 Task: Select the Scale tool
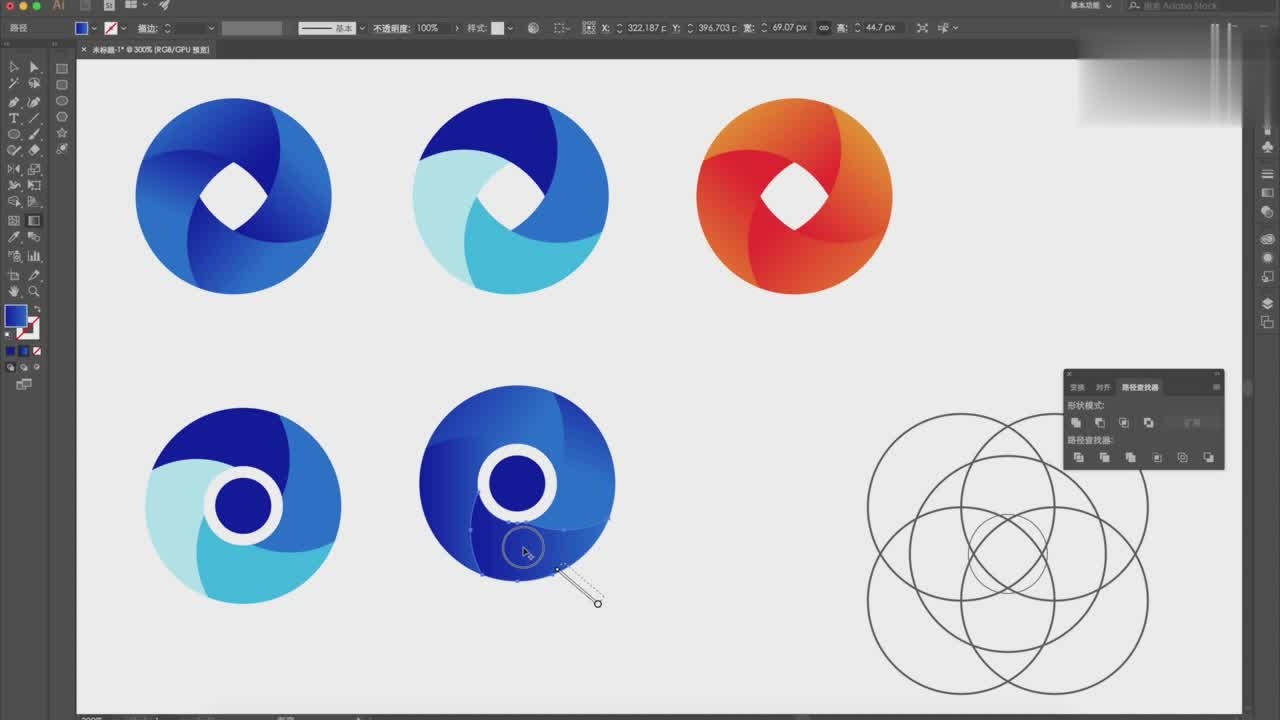[x=33, y=169]
